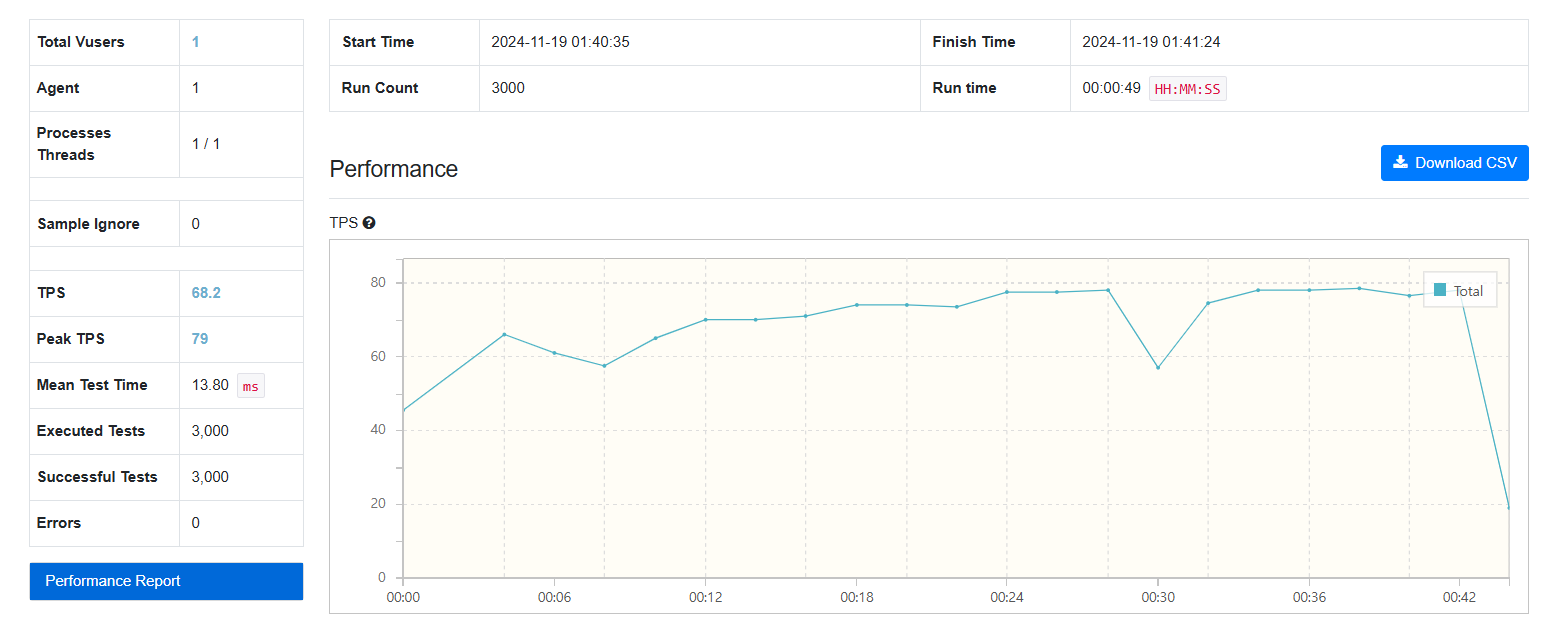Click the 00:30 x-axis label
The height and width of the screenshot is (633, 1554).
pos(1157,597)
